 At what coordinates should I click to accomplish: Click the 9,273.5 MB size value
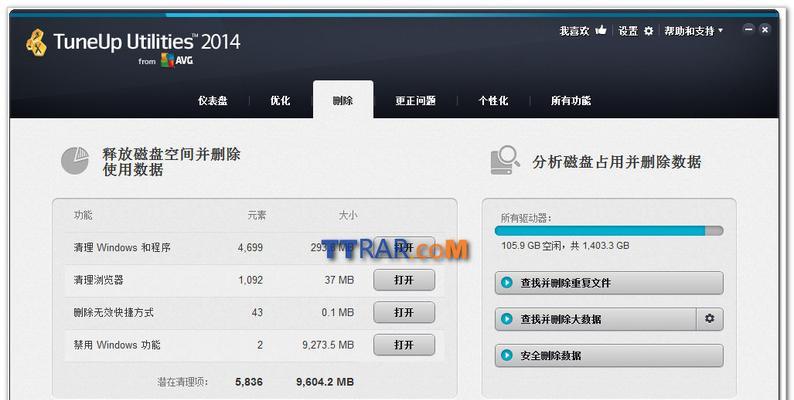coord(328,345)
